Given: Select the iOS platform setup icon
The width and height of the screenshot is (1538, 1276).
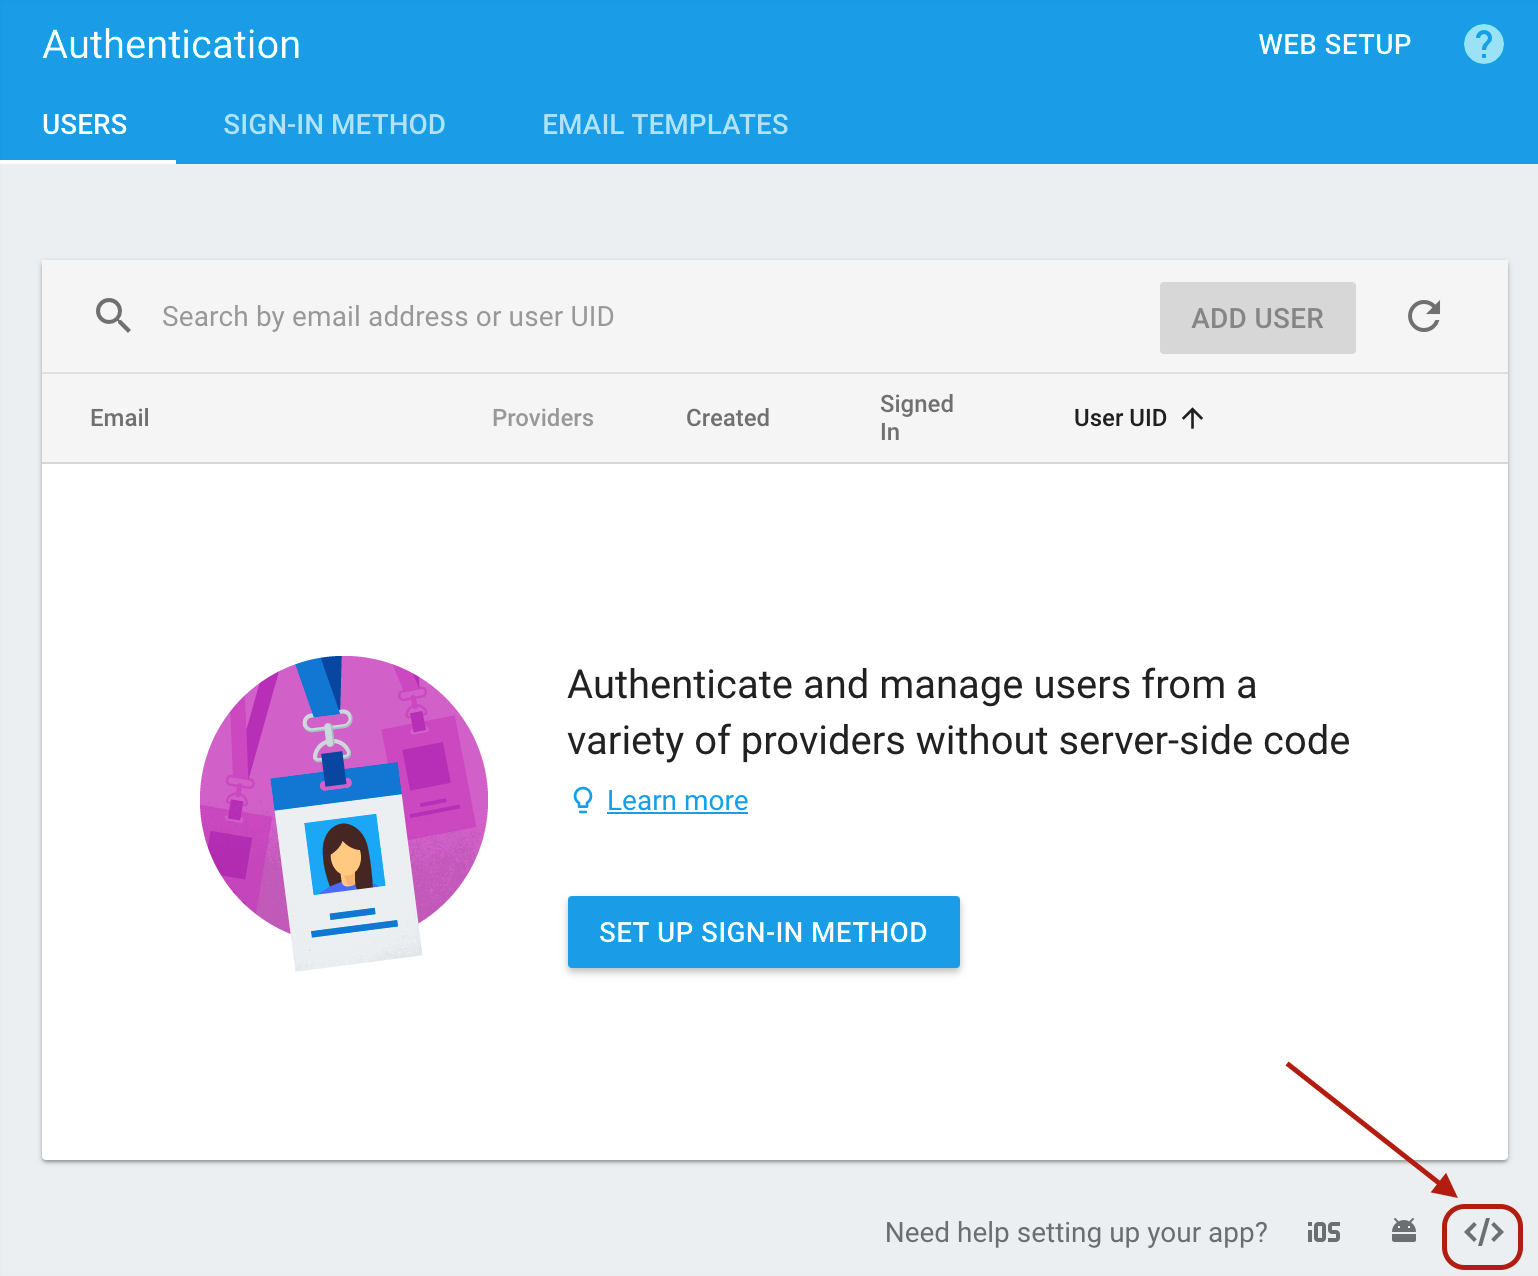Looking at the screenshot, I should [1322, 1232].
